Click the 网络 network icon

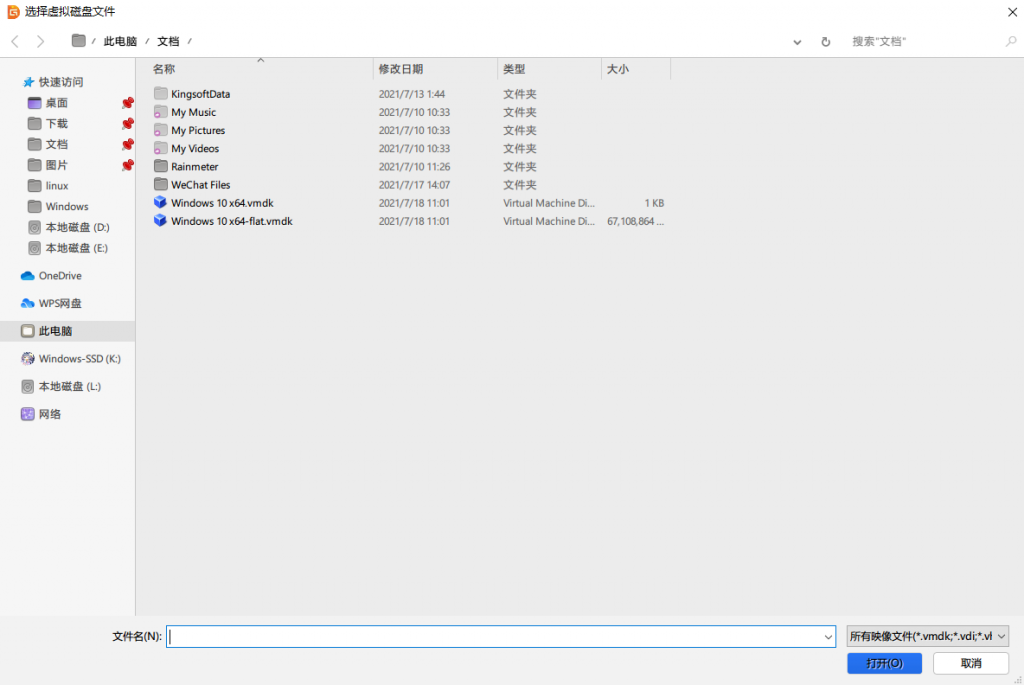point(27,414)
